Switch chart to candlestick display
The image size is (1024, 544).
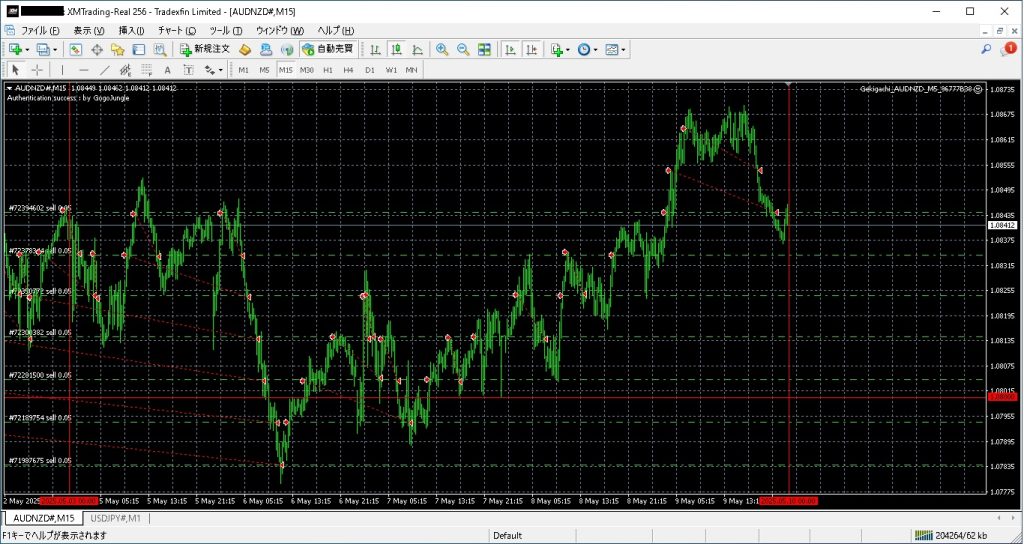396,49
